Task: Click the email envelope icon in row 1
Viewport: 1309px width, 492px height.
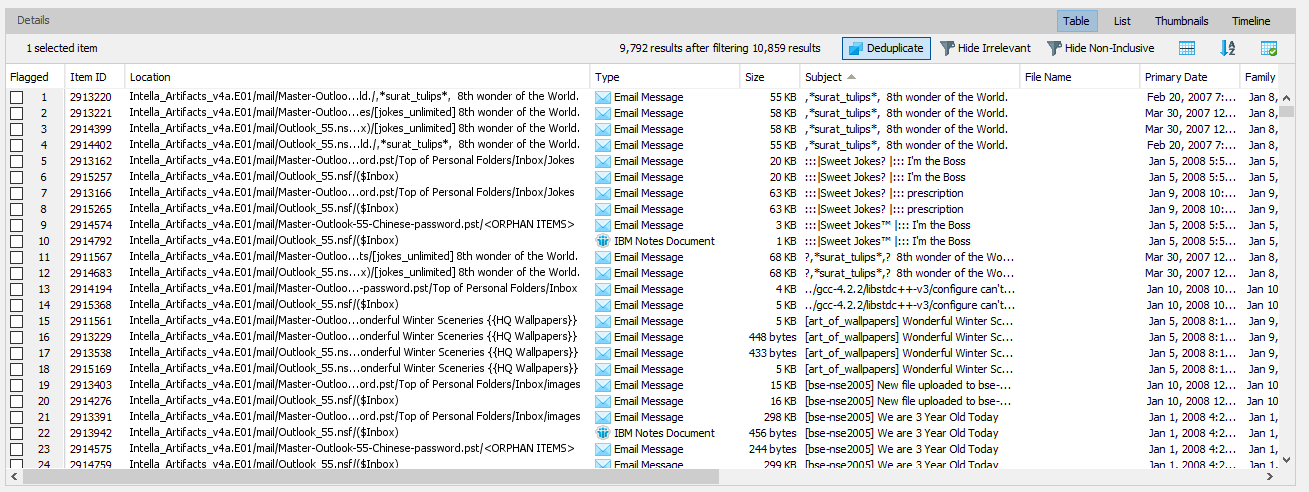Action: (603, 97)
